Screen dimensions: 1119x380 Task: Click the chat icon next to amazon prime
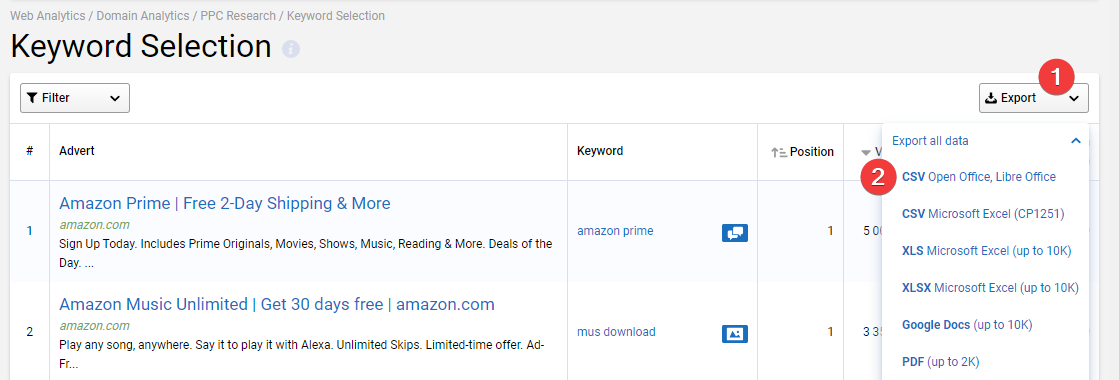click(735, 232)
